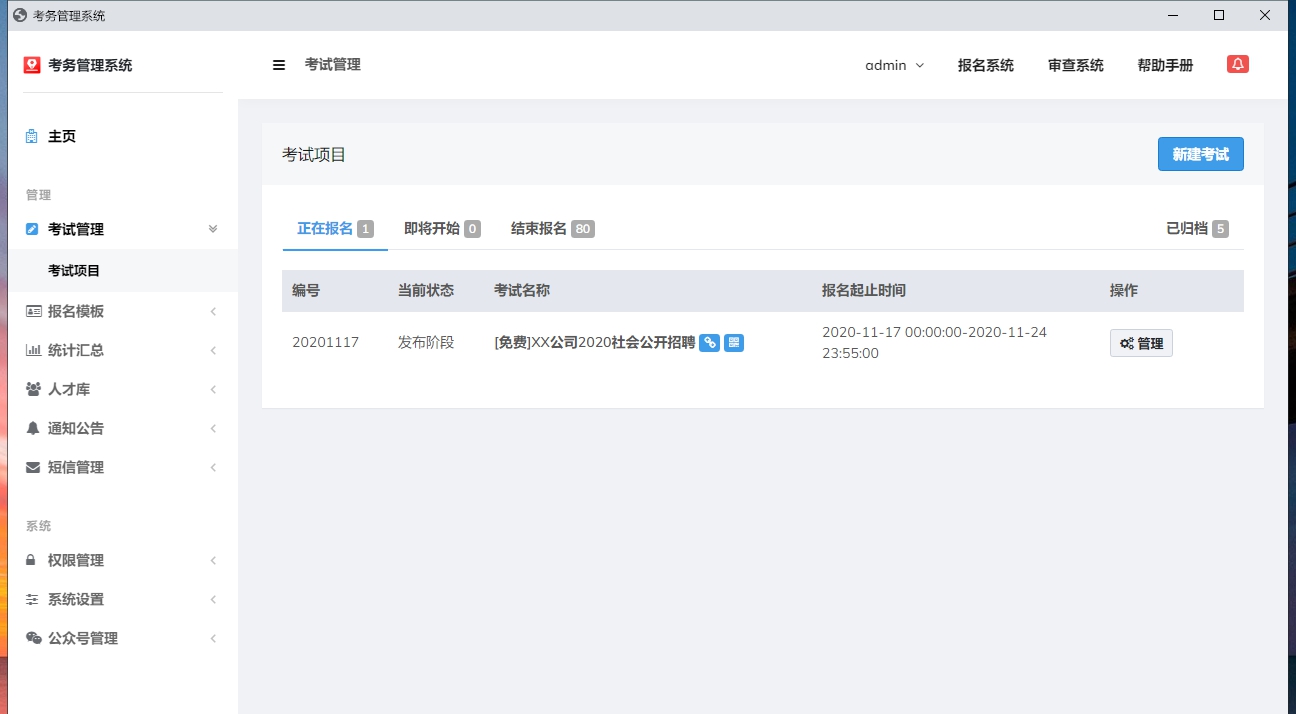
Task: Select the 权限管理 lock icon
Action: click(31, 560)
